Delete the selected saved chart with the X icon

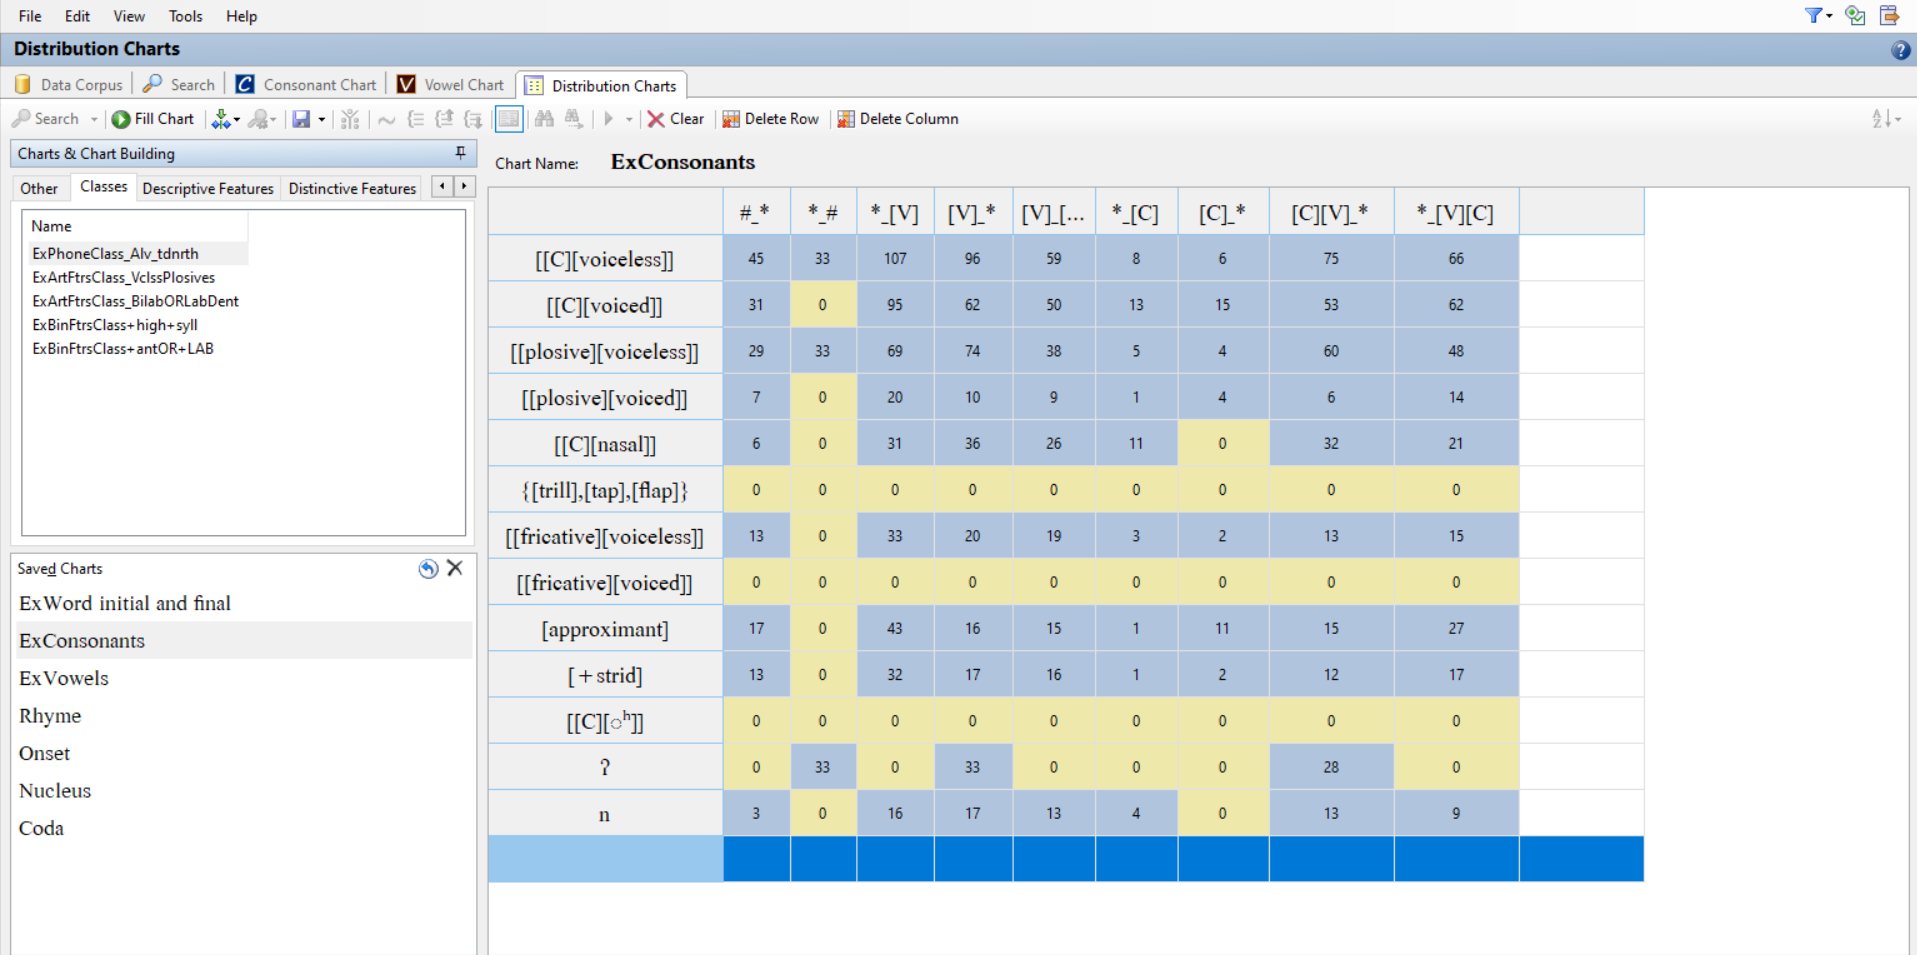pyautogui.click(x=456, y=568)
